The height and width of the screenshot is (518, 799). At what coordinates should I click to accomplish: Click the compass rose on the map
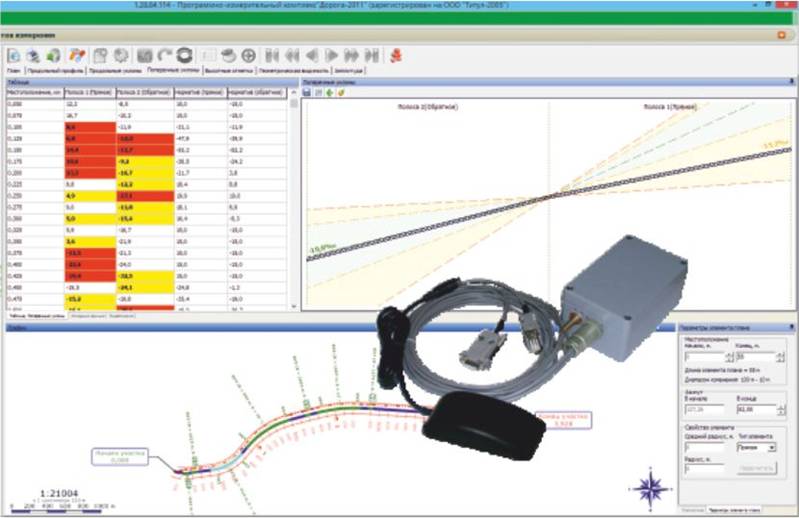click(650, 488)
